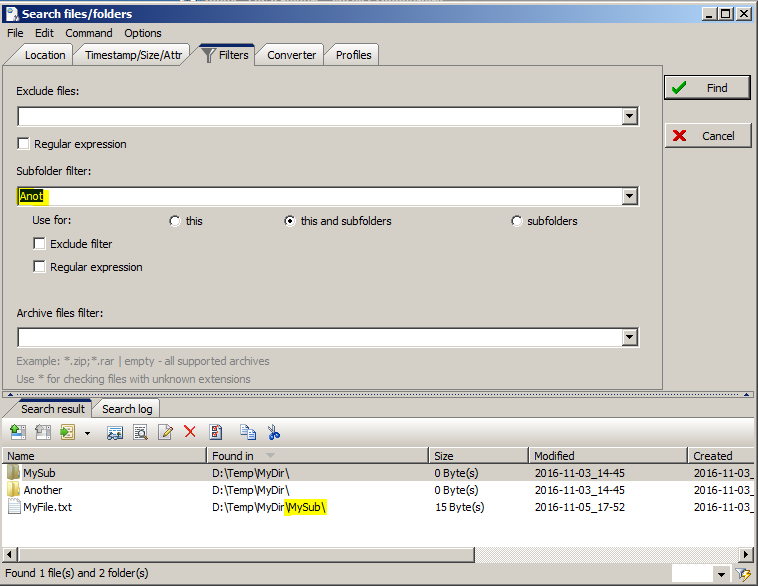Enable the Exclude filter checkbox
The width and height of the screenshot is (758, 586).
pyautogui.click(x=40, y=244)
